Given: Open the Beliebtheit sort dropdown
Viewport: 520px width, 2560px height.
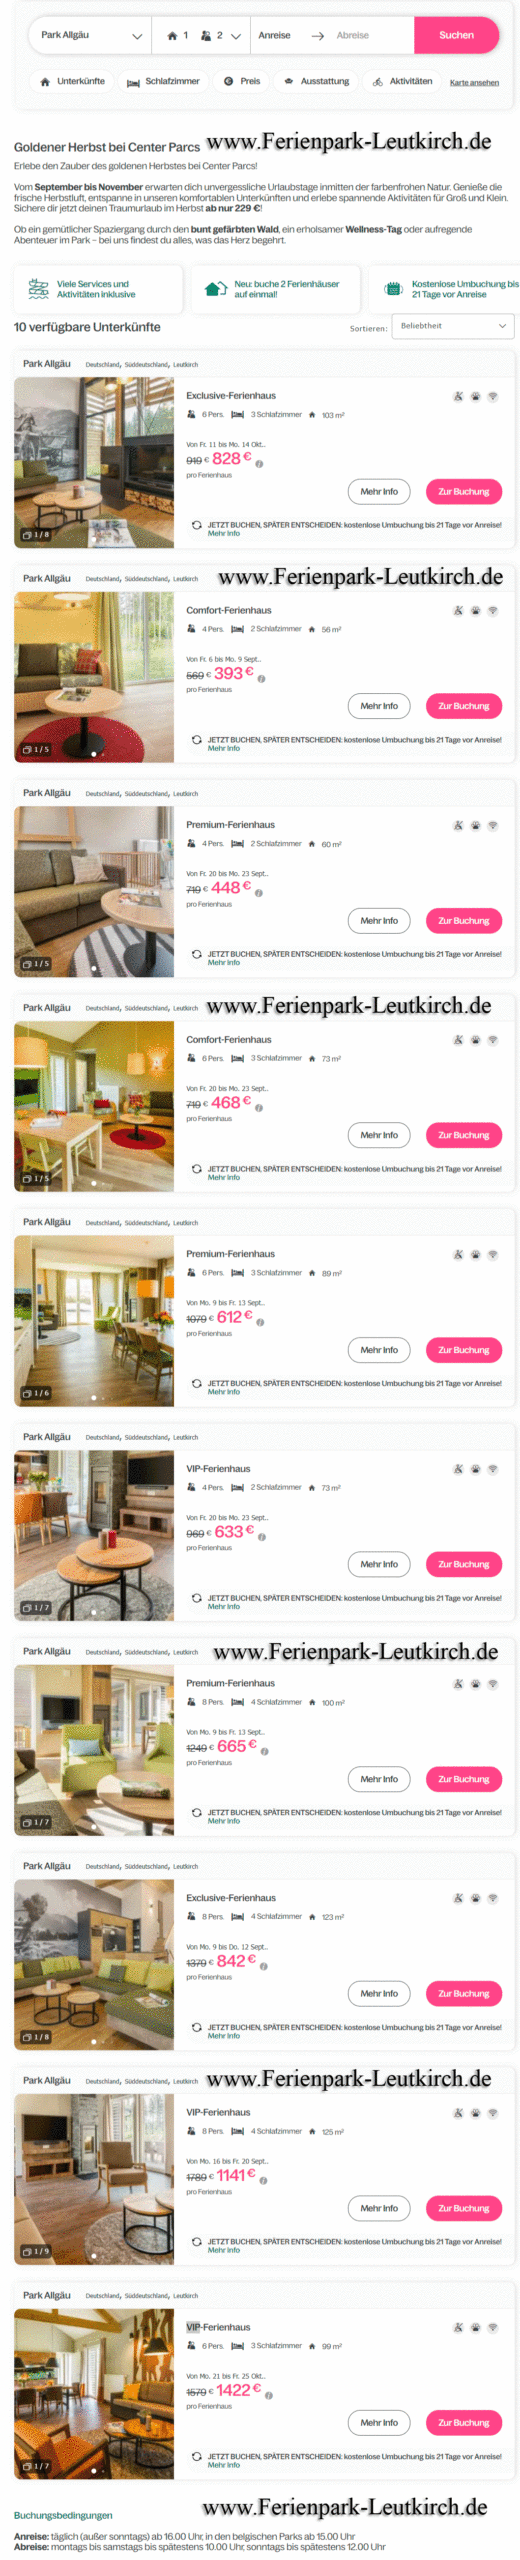Looking at the screenshot, I should [x=454, y=326].
